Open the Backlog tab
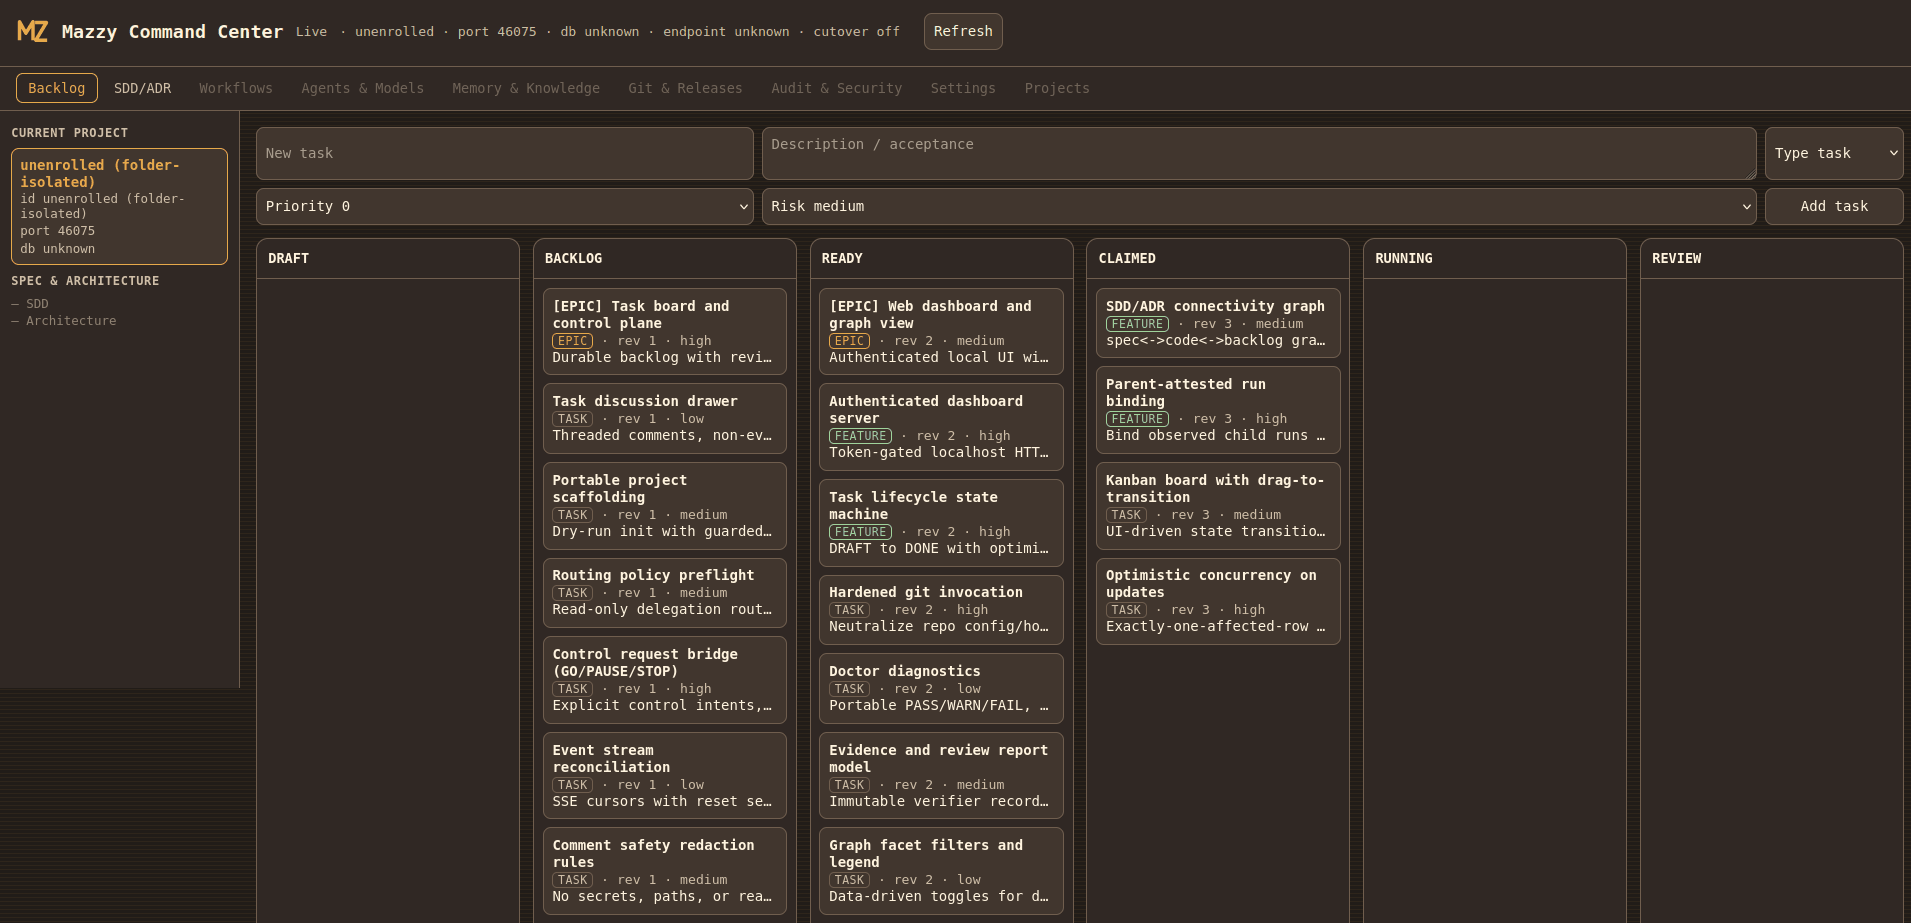This screenshot has width=1911, height=923. tap(57, 88)
